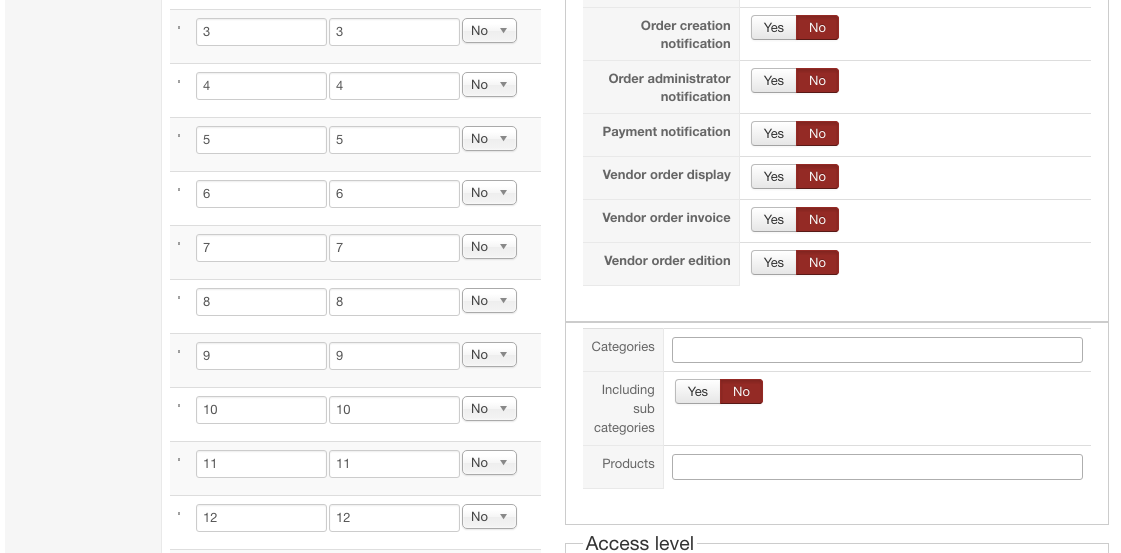Select No for Vendor order invoice

[x=817, y=220]
